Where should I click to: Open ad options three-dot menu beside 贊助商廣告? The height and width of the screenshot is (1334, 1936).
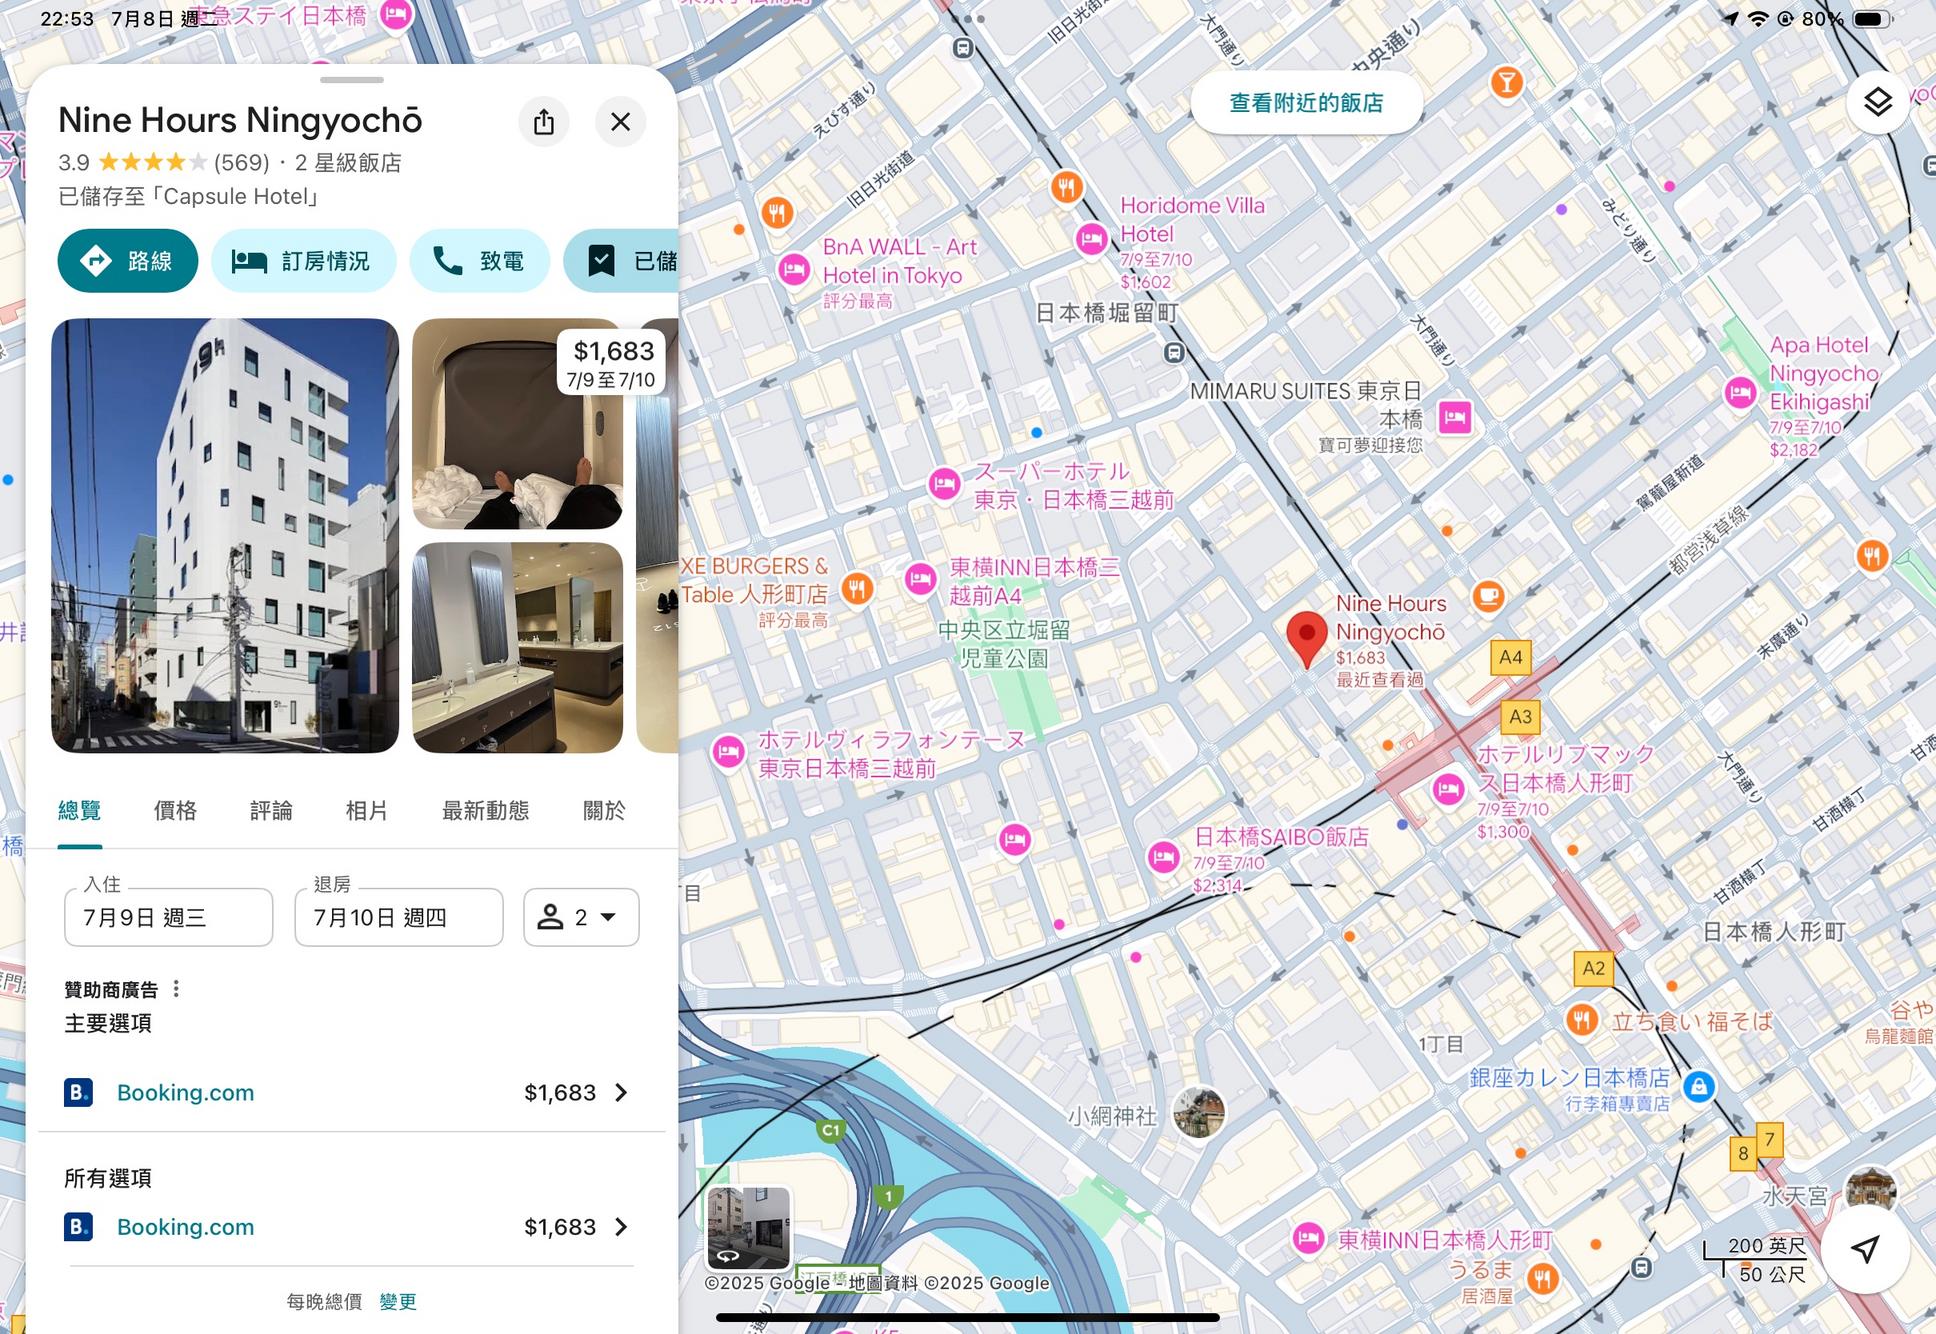pyautogui.click(x=176, y=989)
